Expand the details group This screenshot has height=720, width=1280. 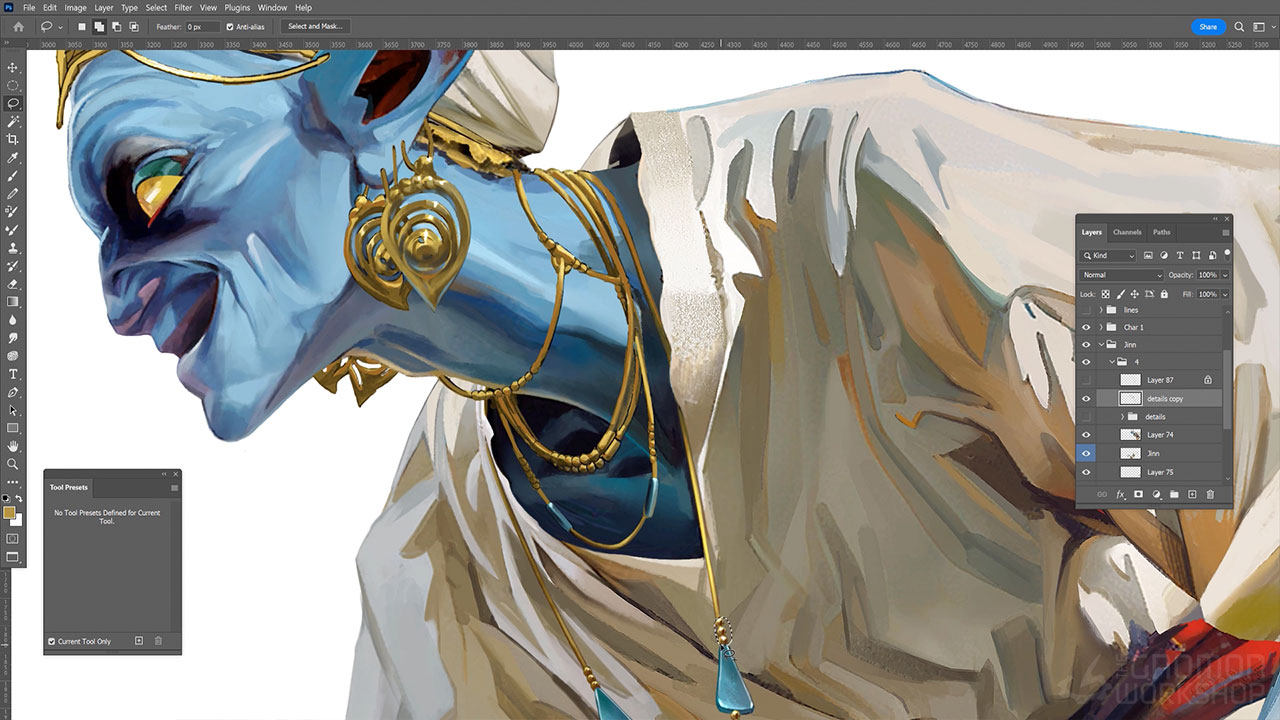(x=1122, y=416)
